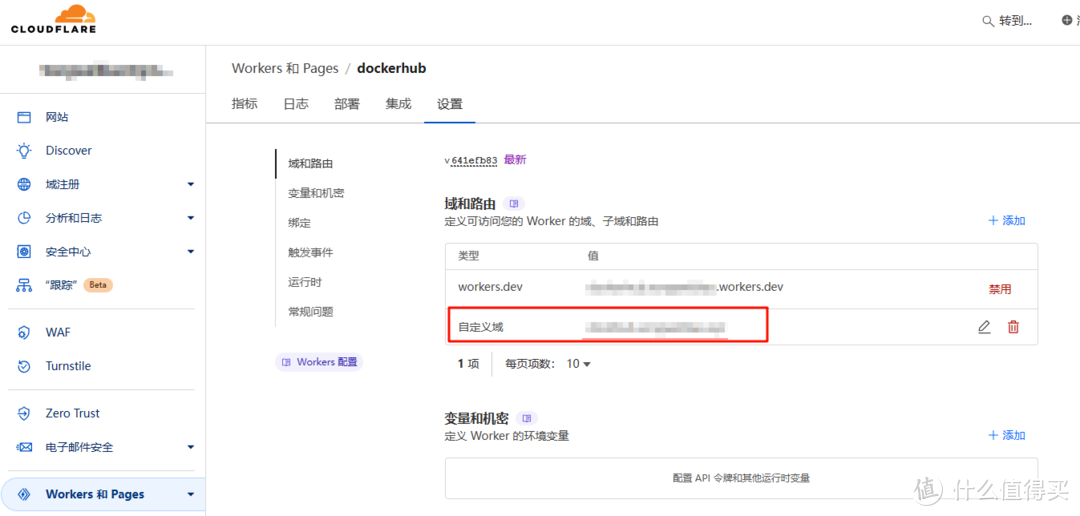Expand the 电子邮件安全 sidebar arrow
This screenshot has width=1080, height=516.
191,448
